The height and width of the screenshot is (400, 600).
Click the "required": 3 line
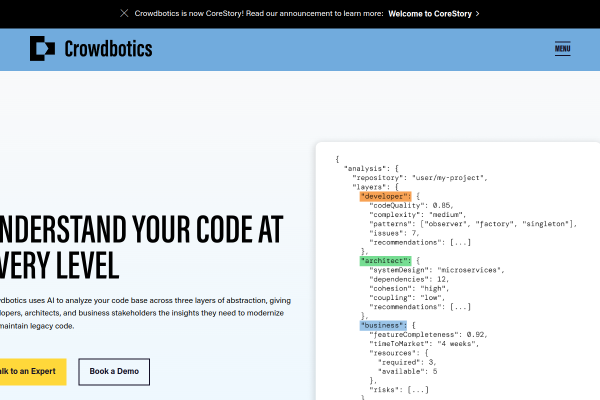point(407,362)
